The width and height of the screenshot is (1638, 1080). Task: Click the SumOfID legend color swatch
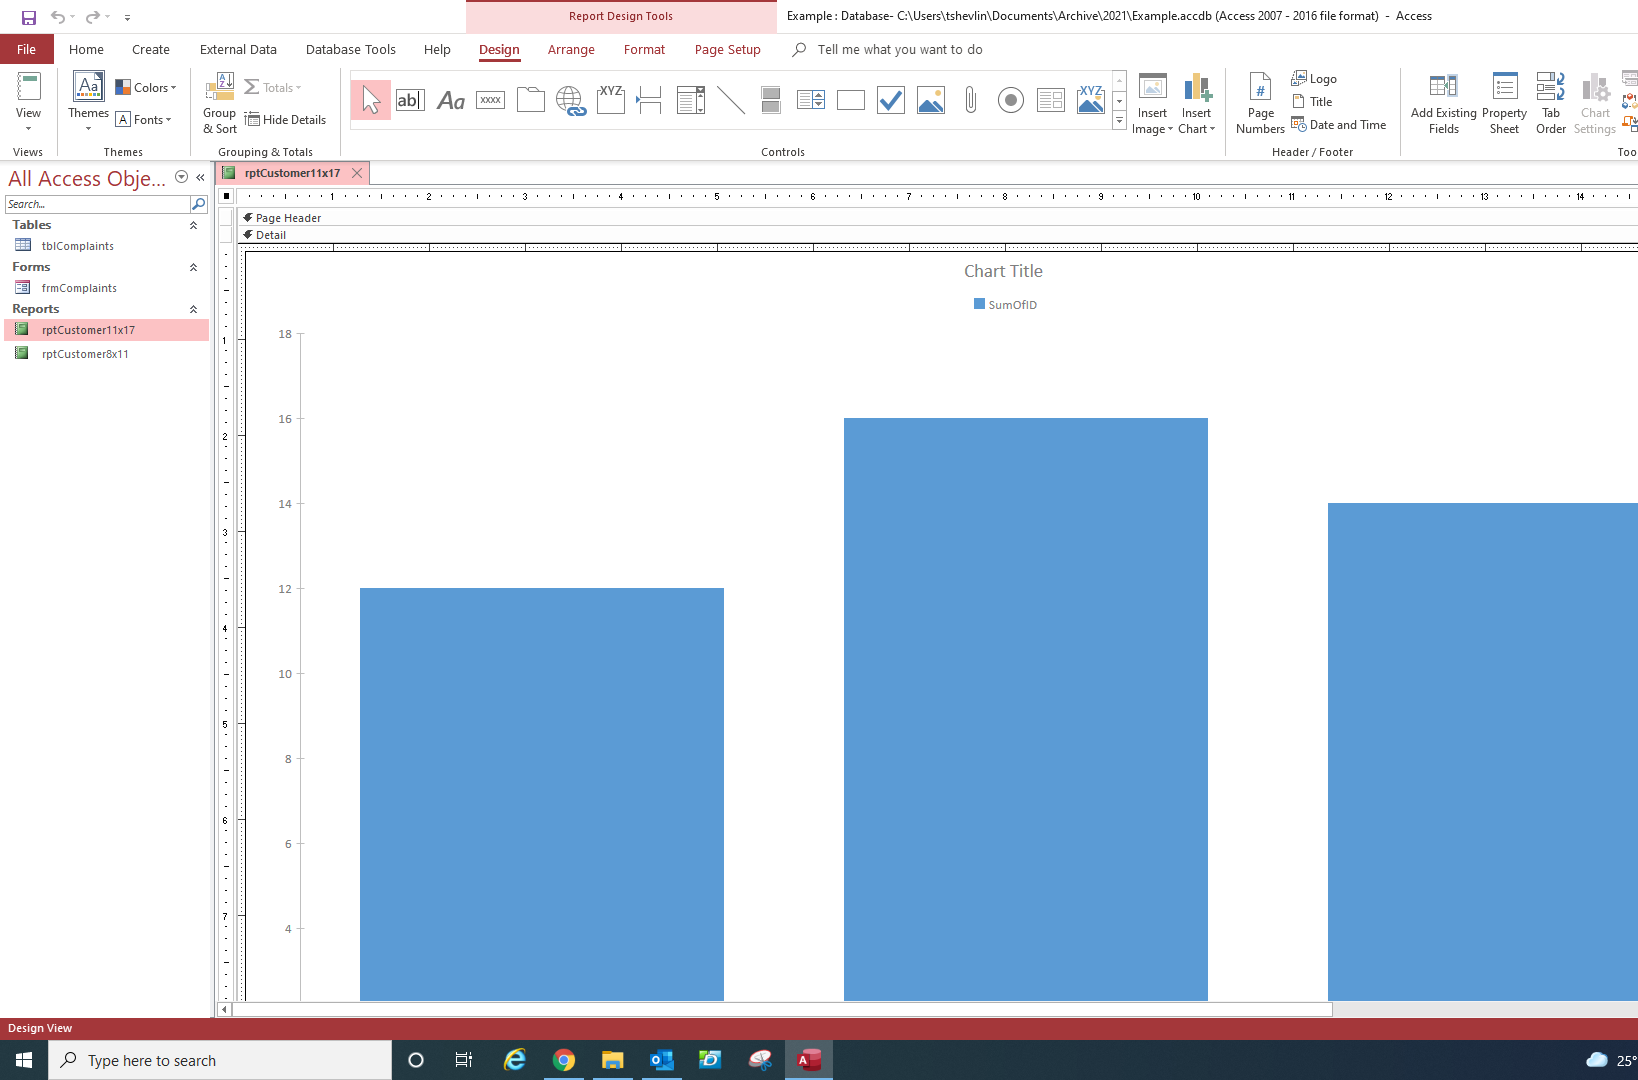980,304
